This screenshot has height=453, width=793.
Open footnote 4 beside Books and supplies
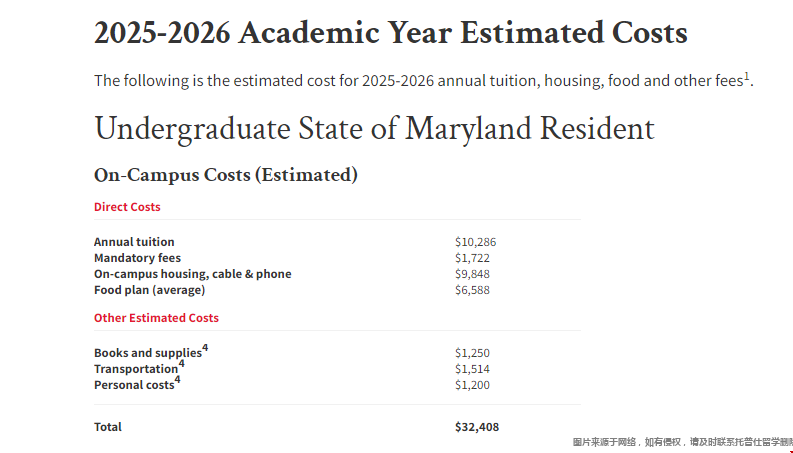[205, 348]
